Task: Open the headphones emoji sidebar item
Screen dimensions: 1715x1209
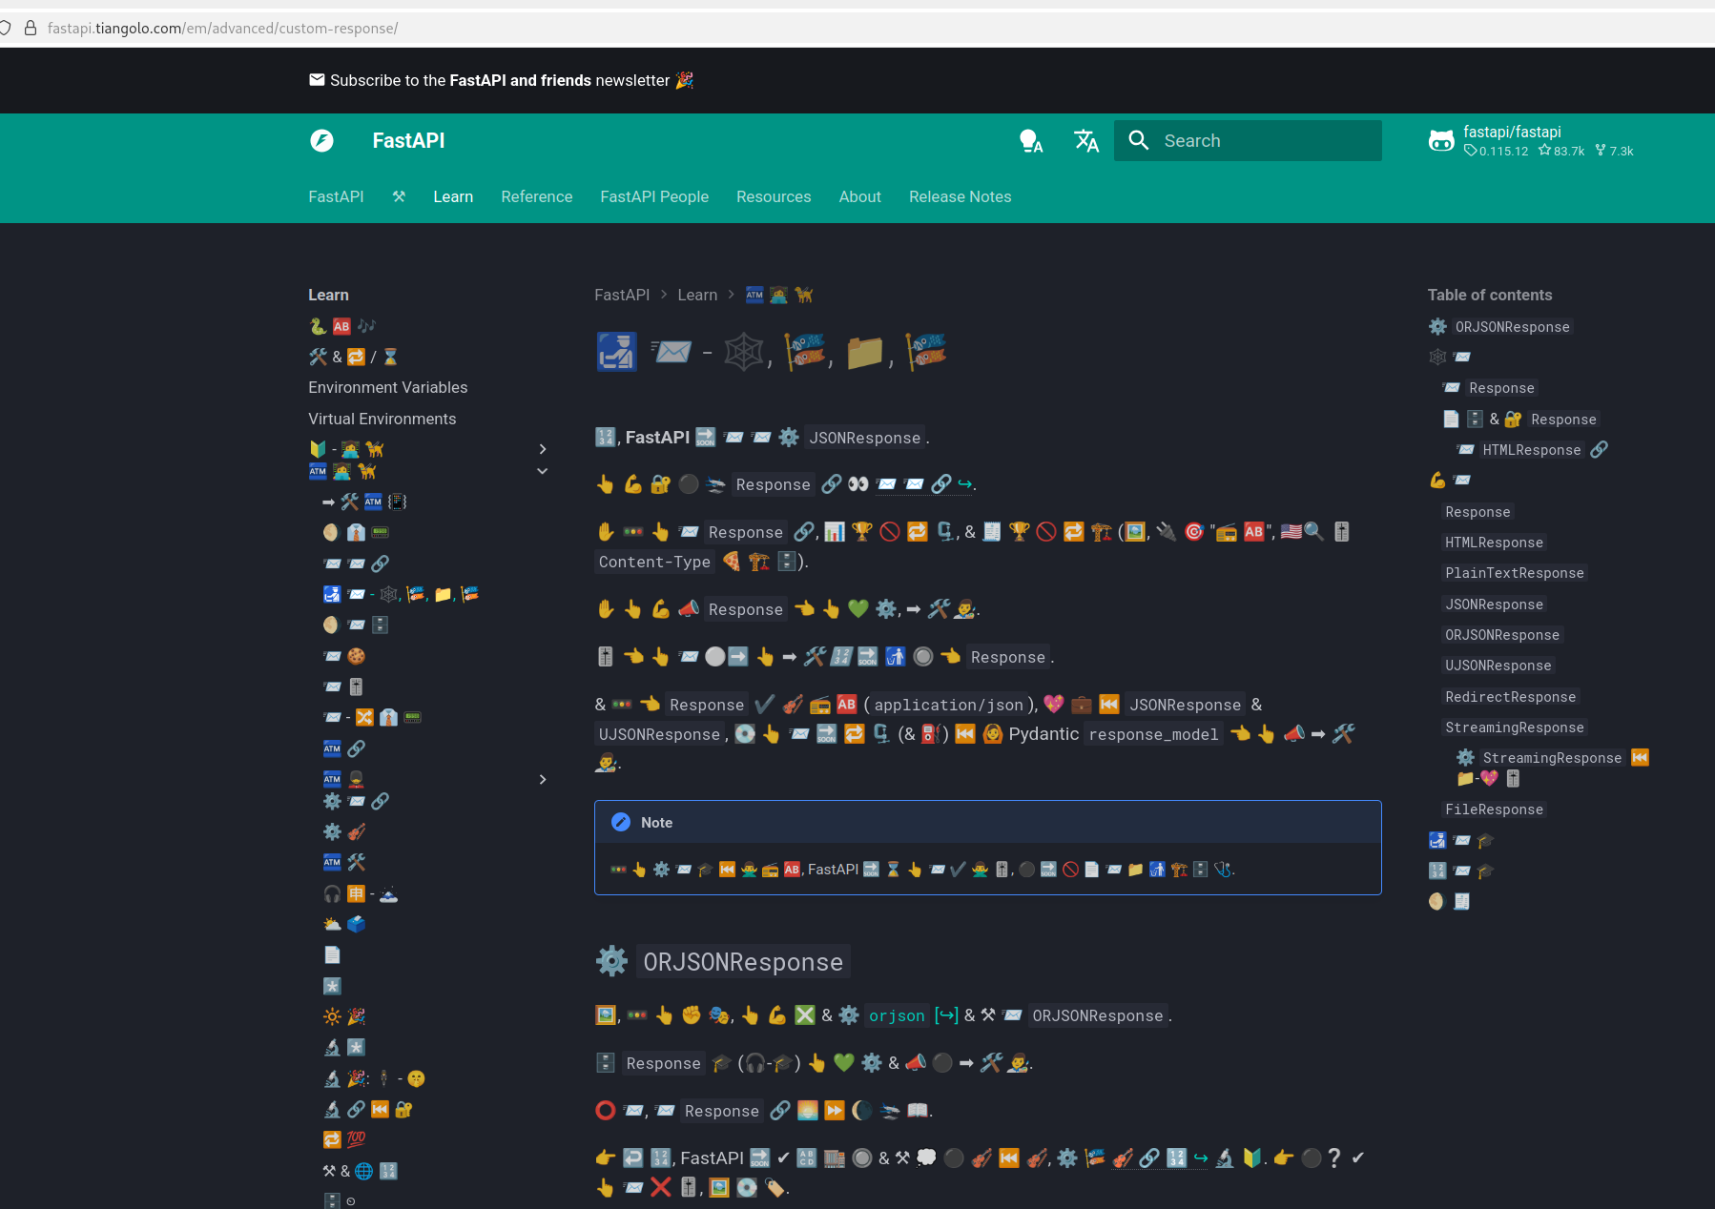Action: coord(361,894)
